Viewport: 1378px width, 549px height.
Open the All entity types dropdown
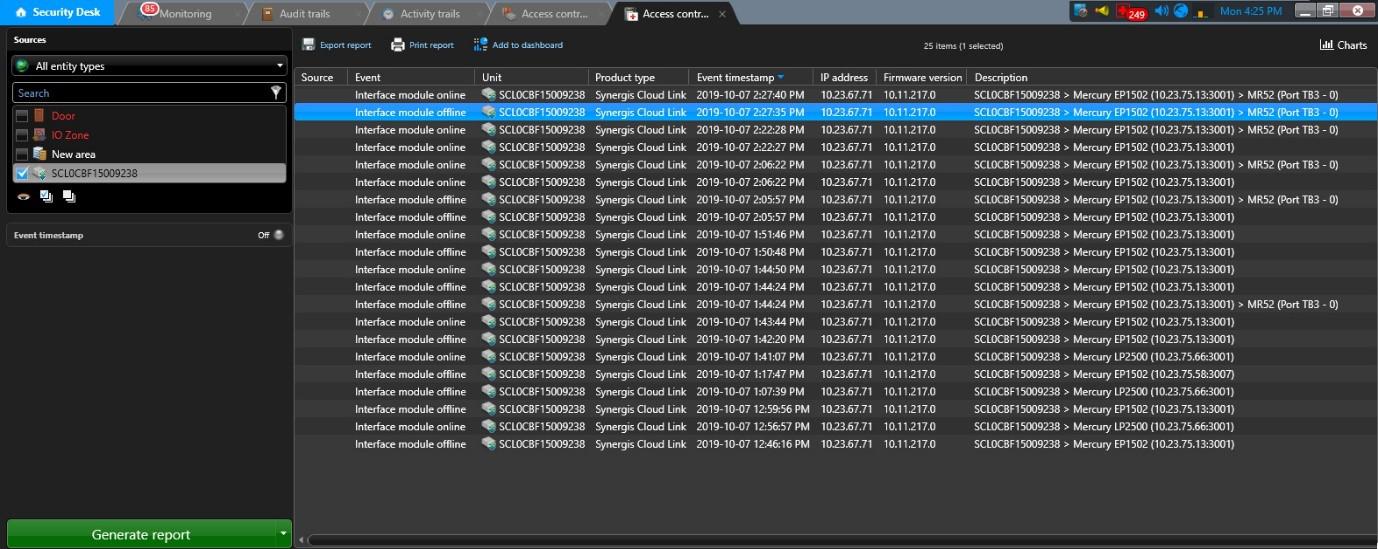tap(149, 66)
